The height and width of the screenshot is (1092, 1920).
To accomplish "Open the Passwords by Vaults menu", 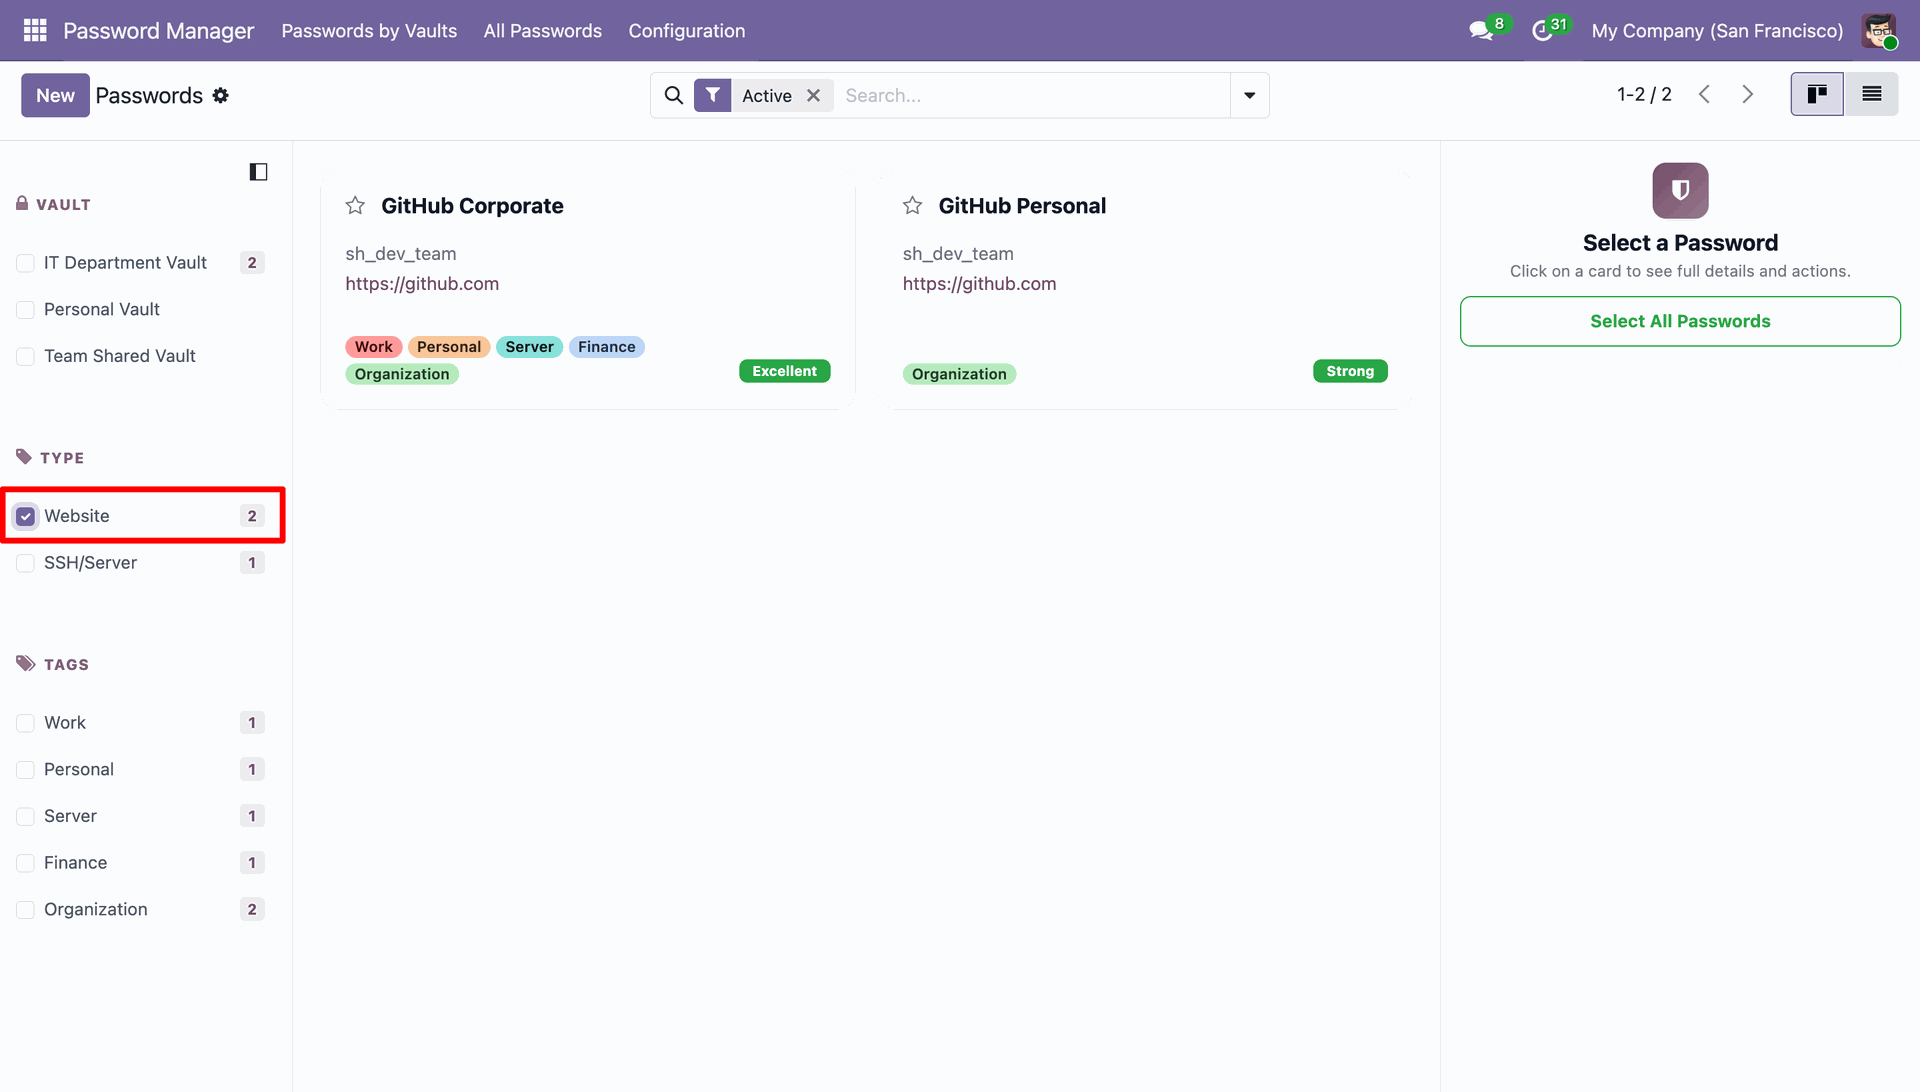I will click(369, 31).
